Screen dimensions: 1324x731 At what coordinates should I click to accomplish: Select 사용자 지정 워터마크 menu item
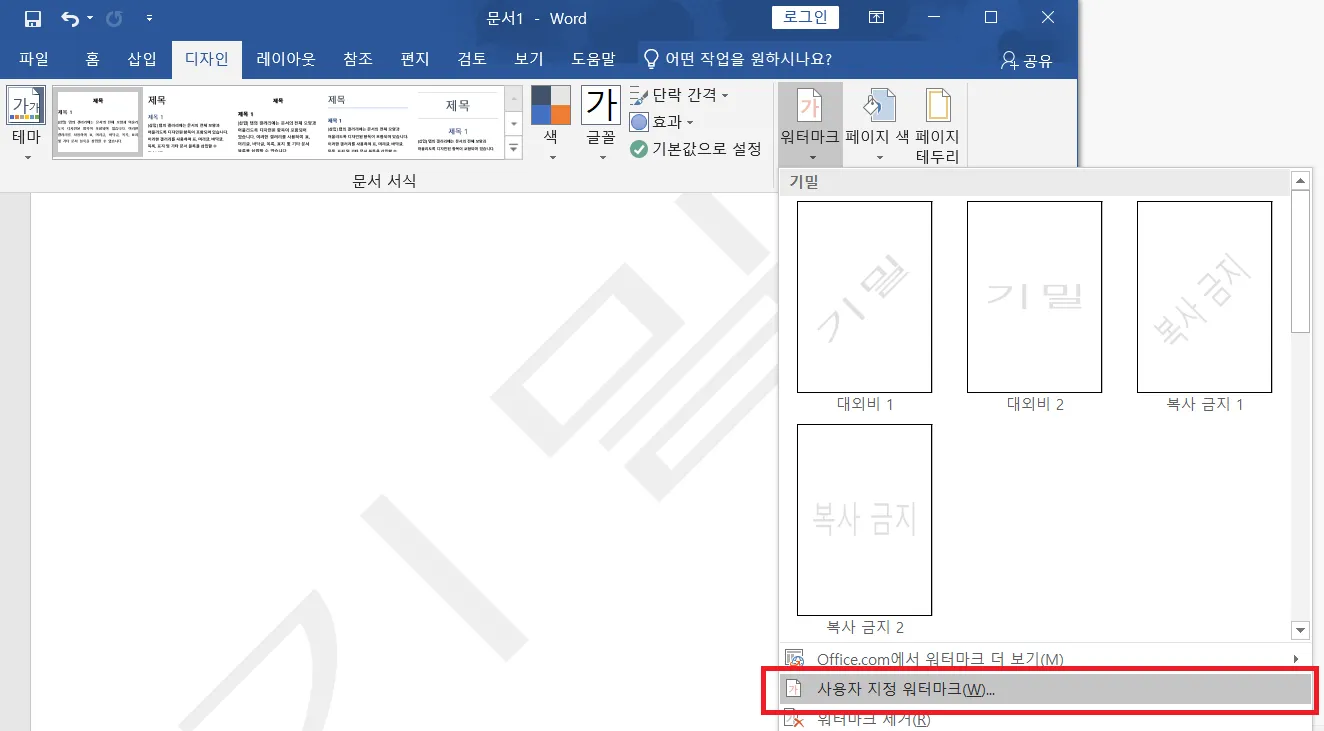(1045, 689)
